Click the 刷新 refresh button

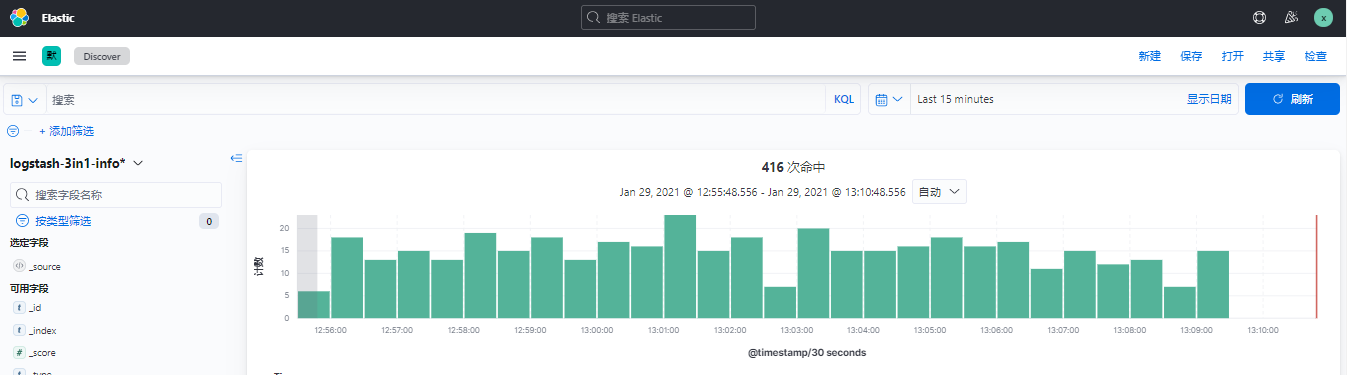(1292, 99)
